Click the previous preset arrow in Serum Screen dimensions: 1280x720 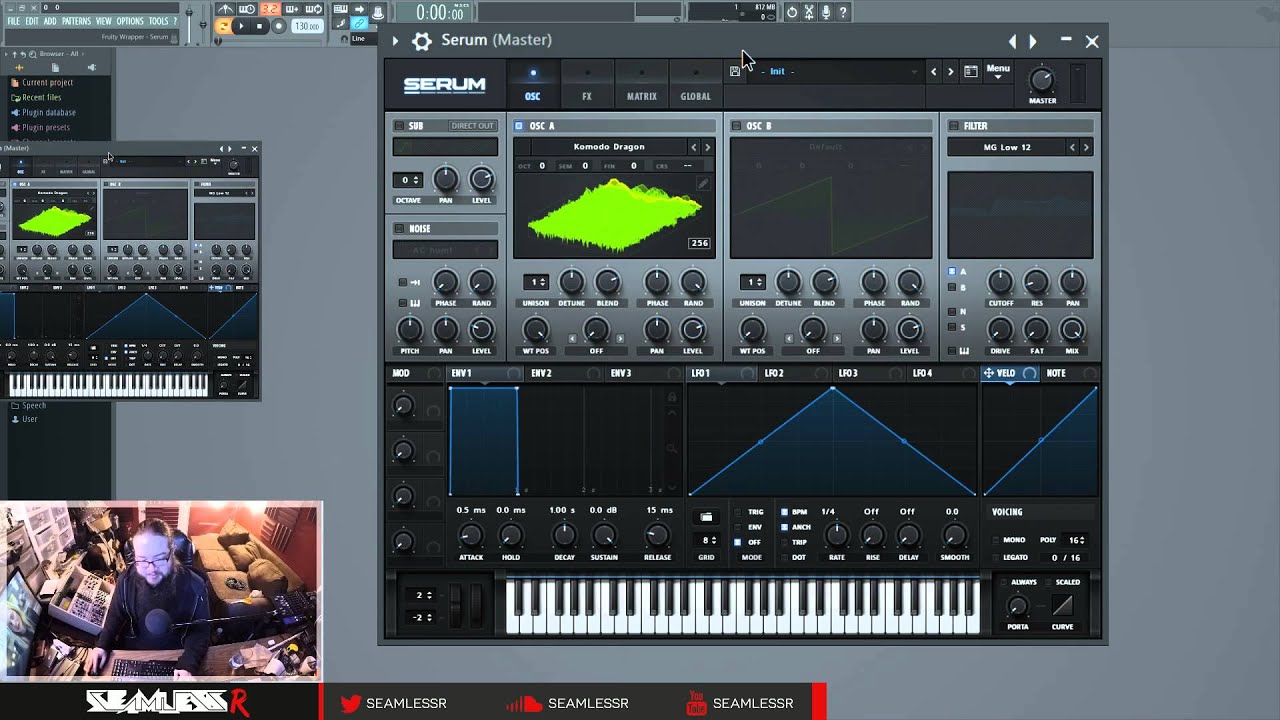[x=934, y=72]
